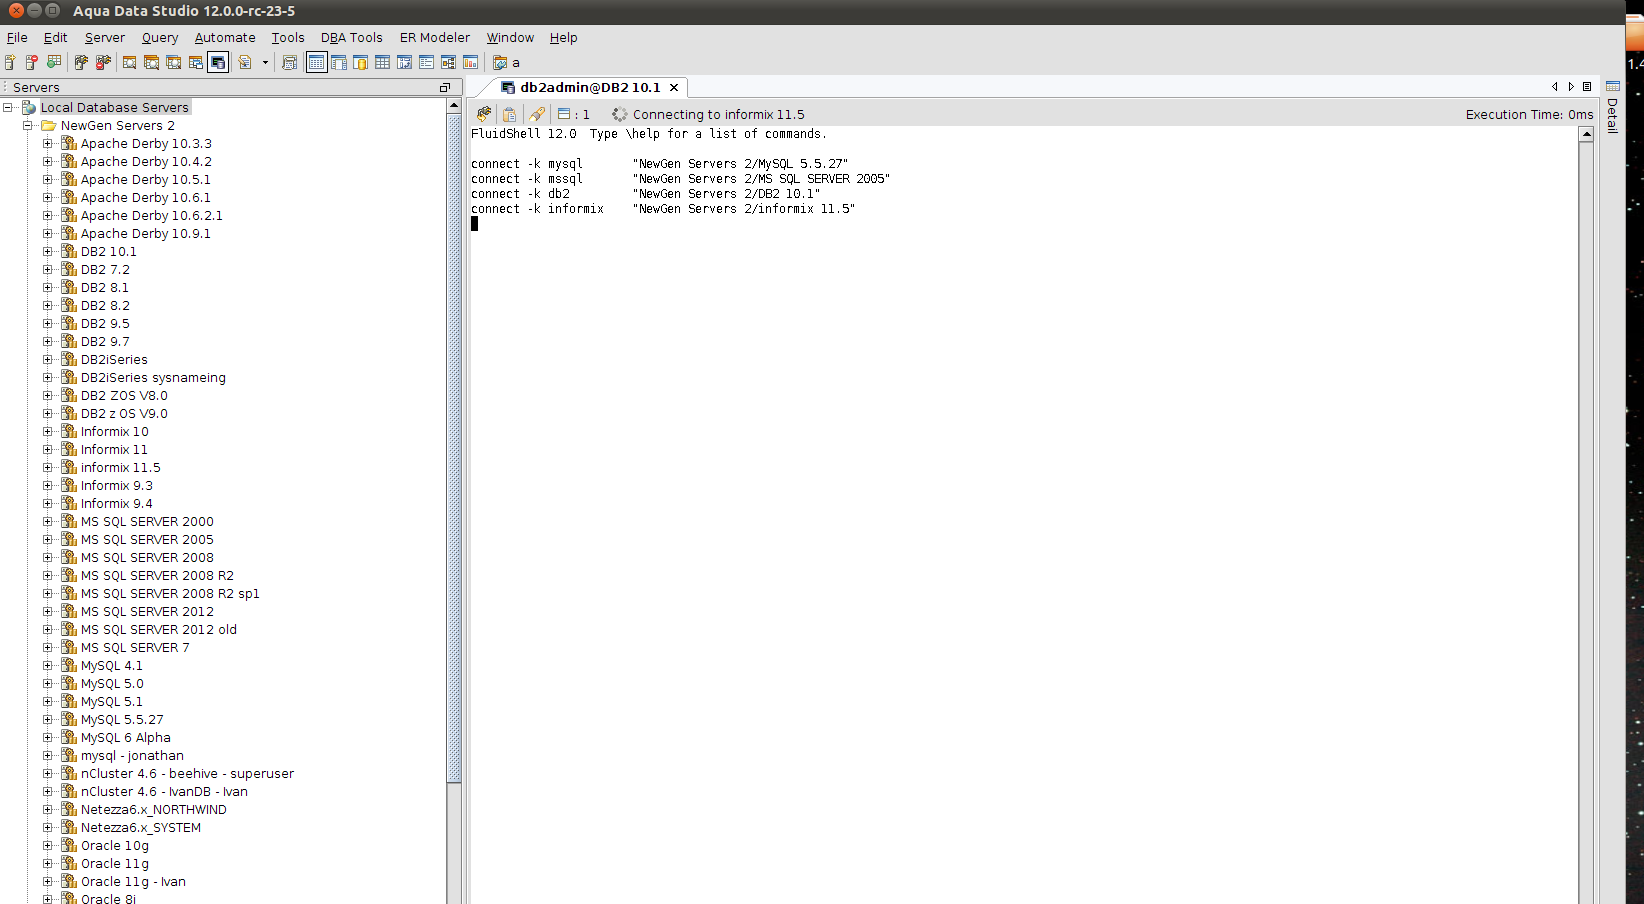Screen dimensions: 1644x904
Task: Toggle the highlighted table grid view icon
Action: [317, 62]
